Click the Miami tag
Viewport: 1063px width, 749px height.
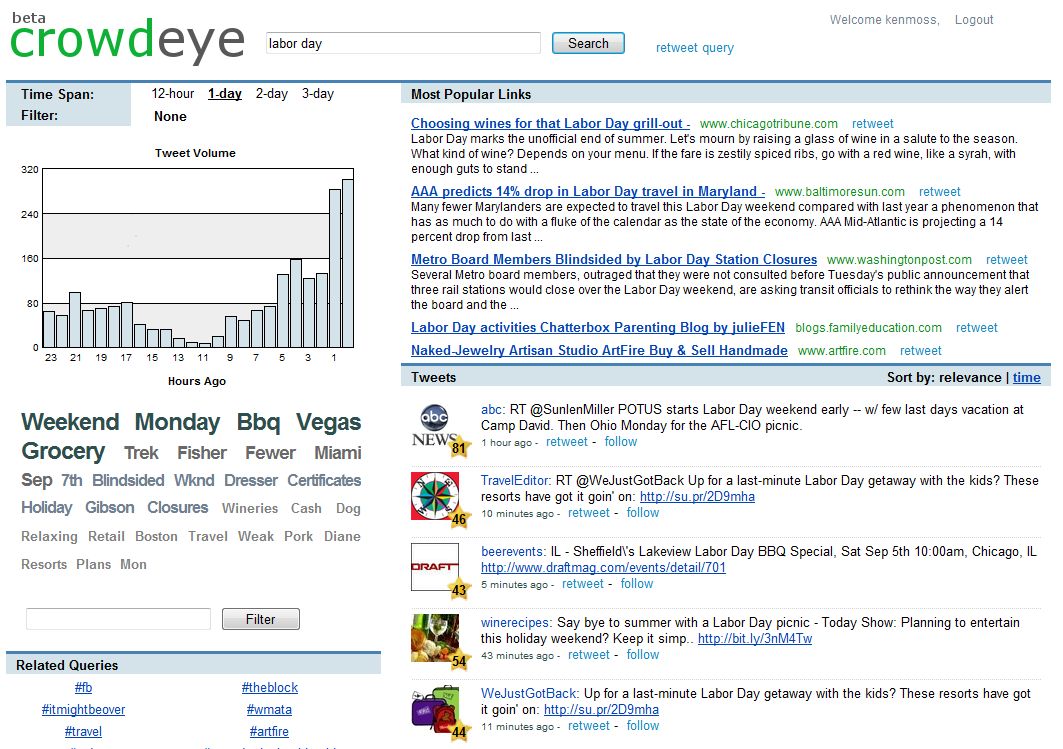[x=338, y=453]
